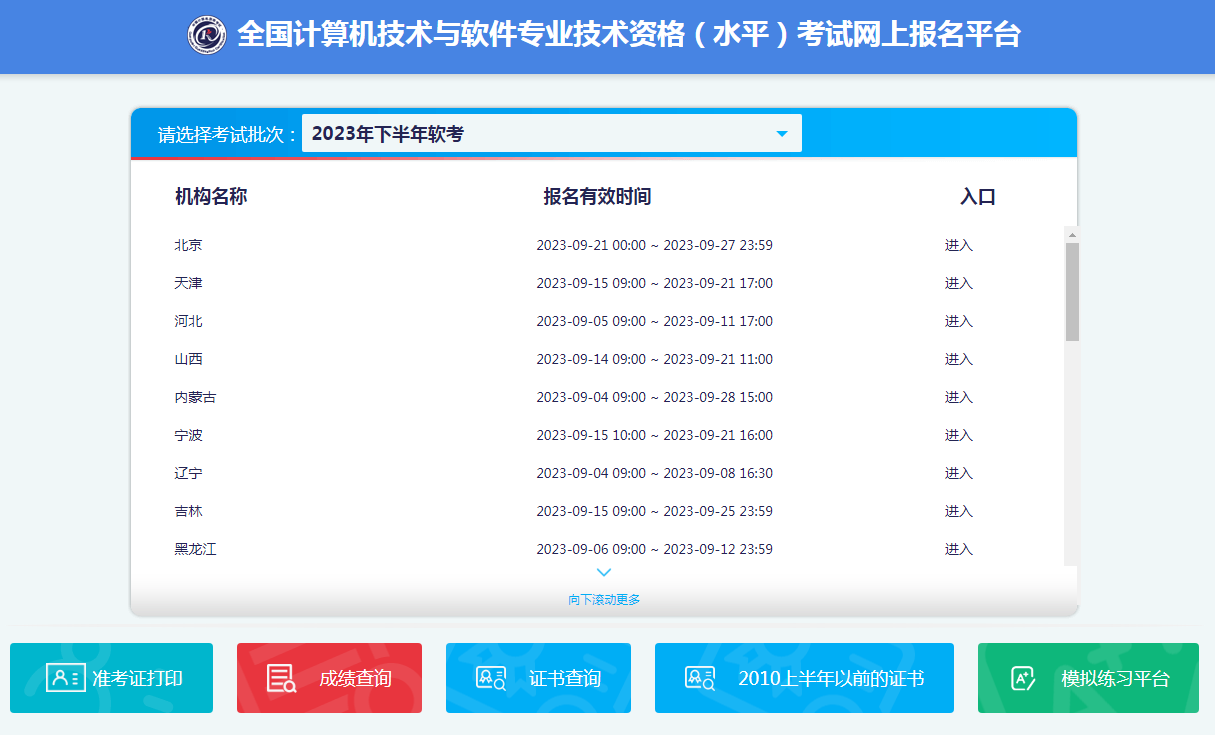Click 进入 for 黑龙江 province
The width and height of the screenshot is (1215, 735).
point(958,548)
